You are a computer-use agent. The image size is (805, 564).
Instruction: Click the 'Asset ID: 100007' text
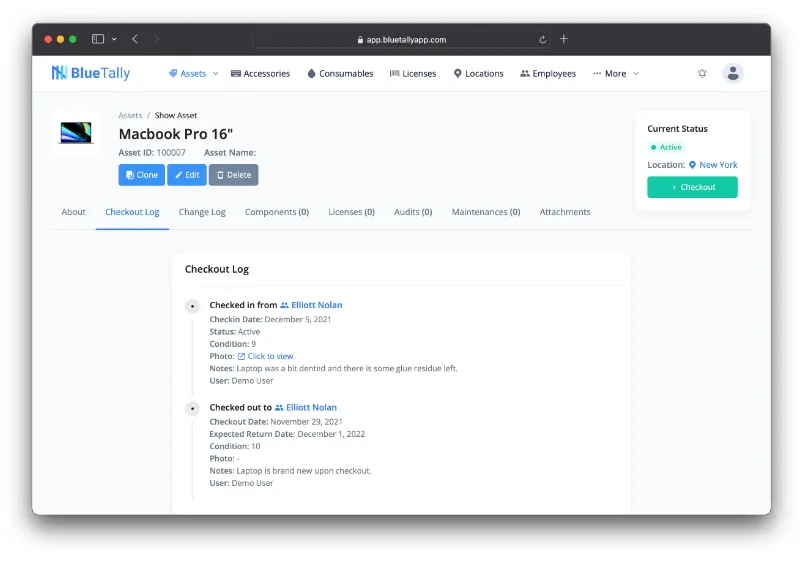[x=152, y=152]
